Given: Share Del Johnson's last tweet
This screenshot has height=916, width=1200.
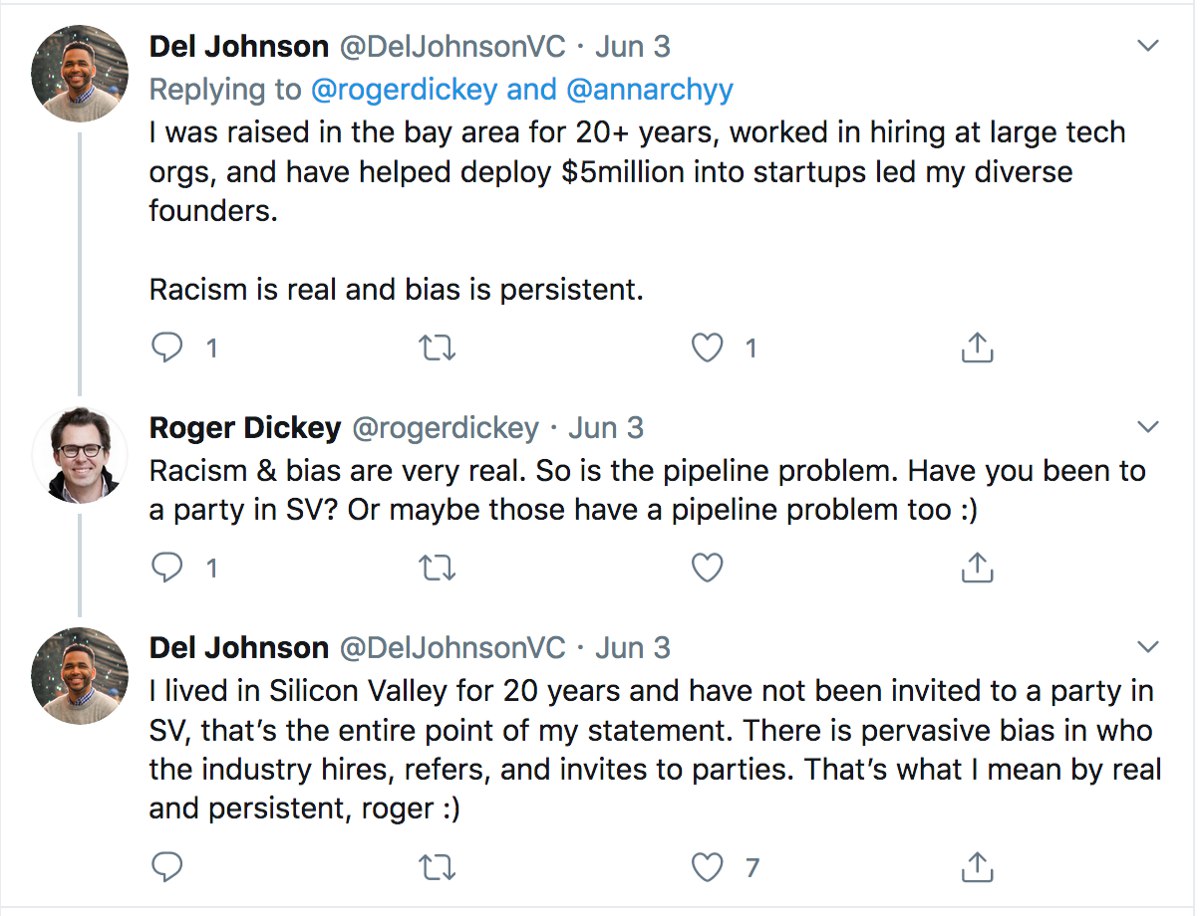Looking at the screenshot, I should click(x=976, y=866).
